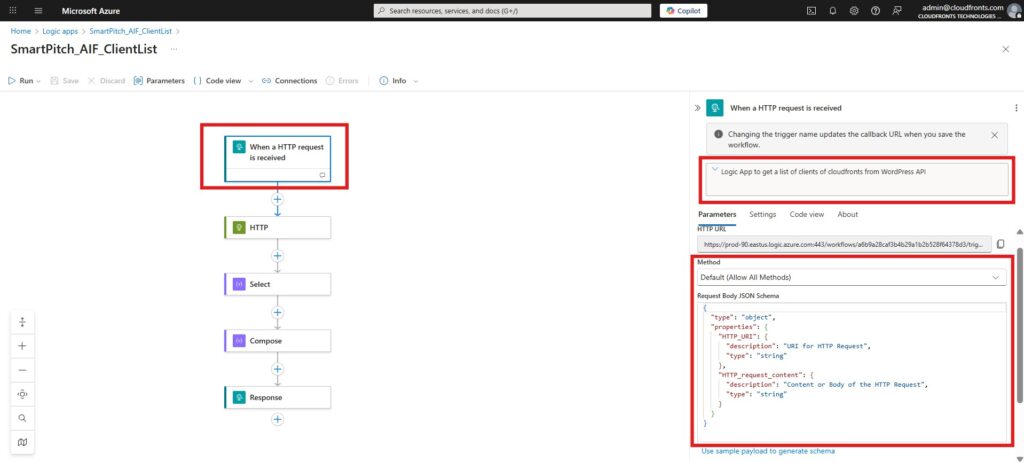This screenshot has width=1024, height=462.
Task: Click the Azure search resources field
Action: pyautogui.click(x=510, y=11)
